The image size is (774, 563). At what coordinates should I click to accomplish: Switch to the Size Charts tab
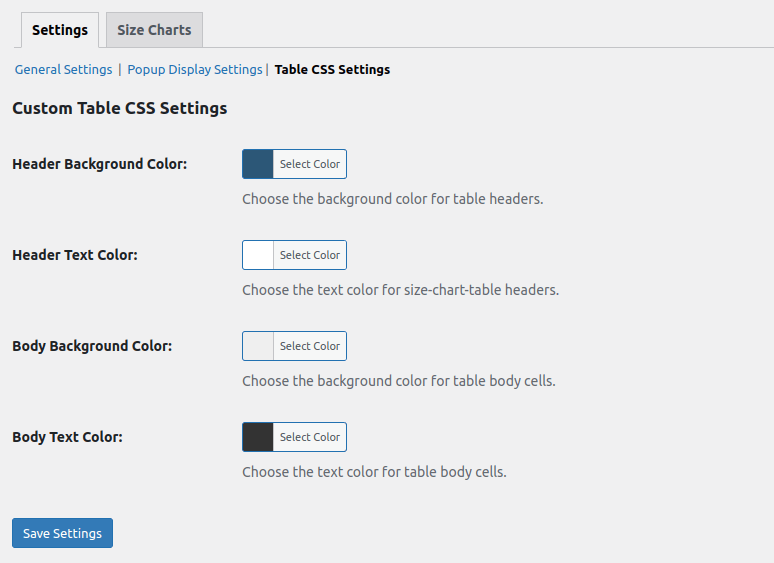pos(154,30)
